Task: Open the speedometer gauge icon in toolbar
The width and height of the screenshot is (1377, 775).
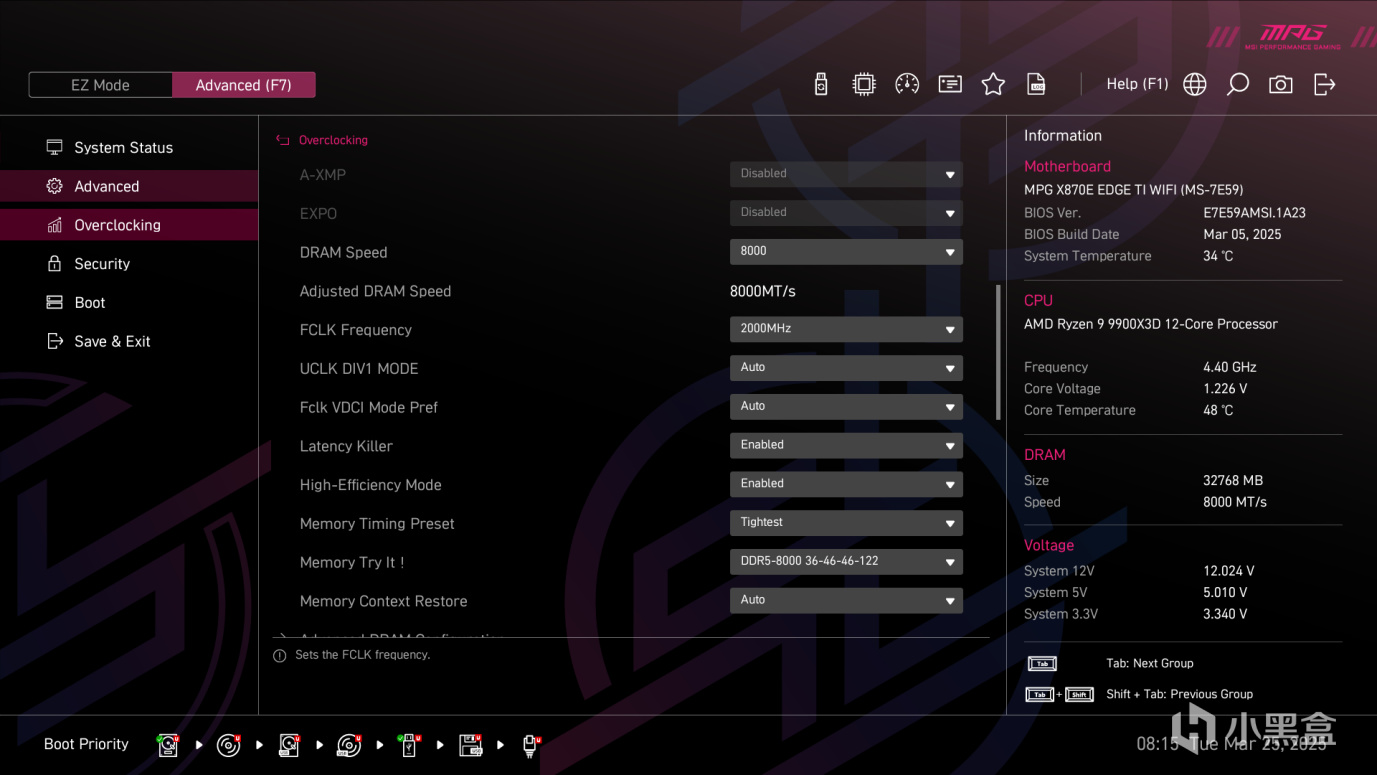Action: coord(907,85)
